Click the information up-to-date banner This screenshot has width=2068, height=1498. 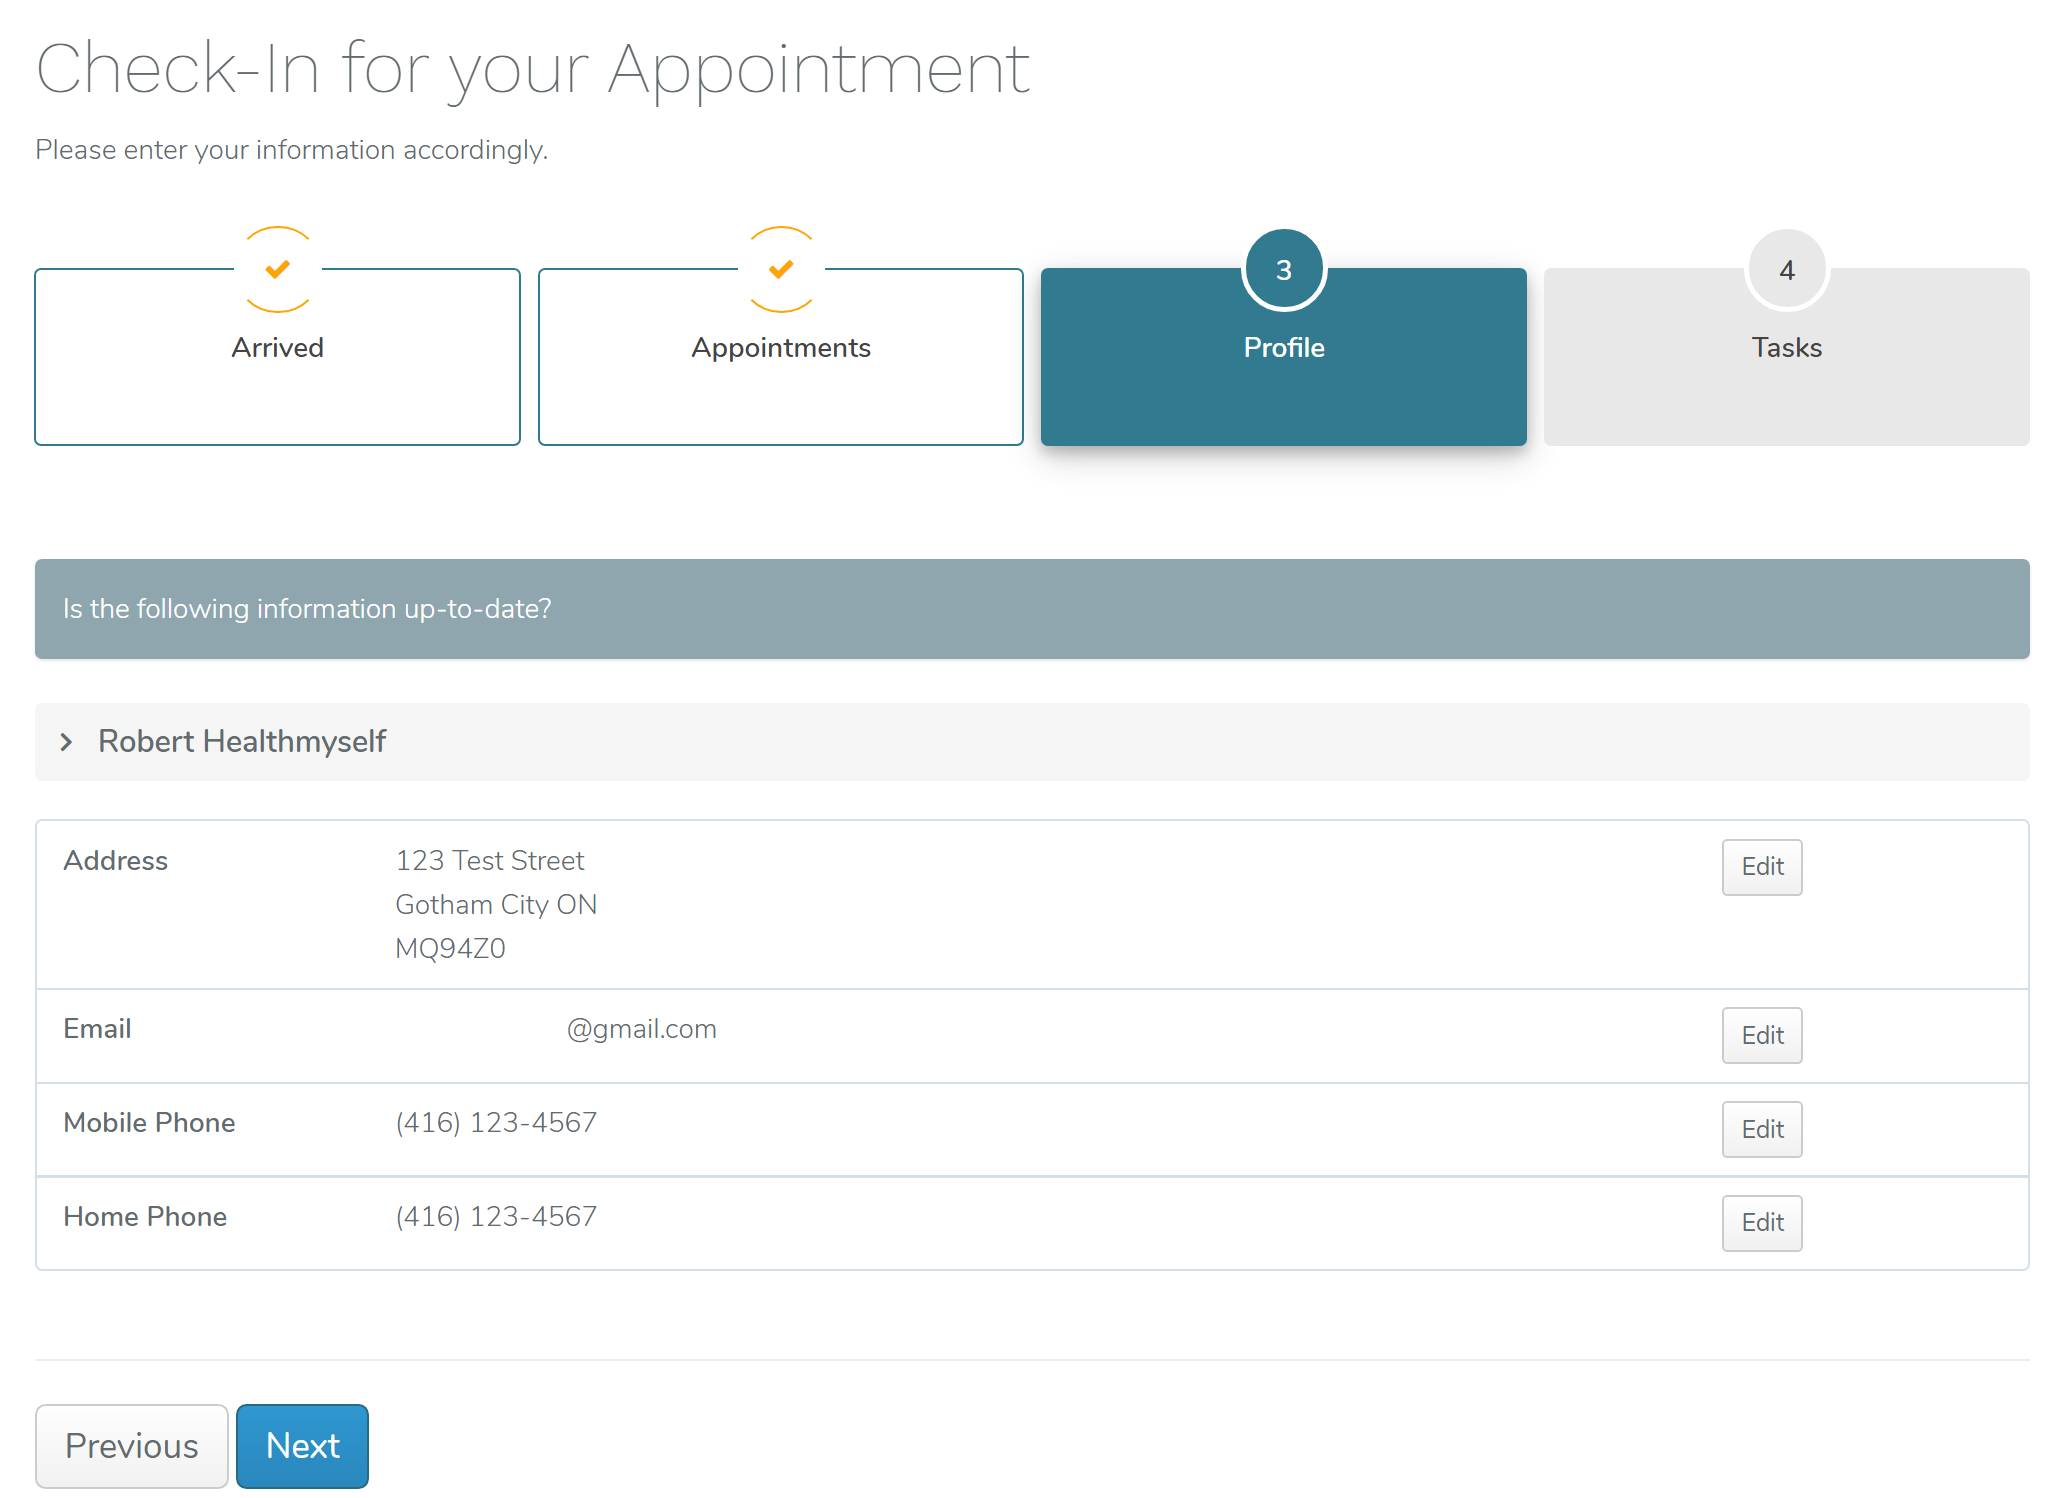(x=1032, y=609)
